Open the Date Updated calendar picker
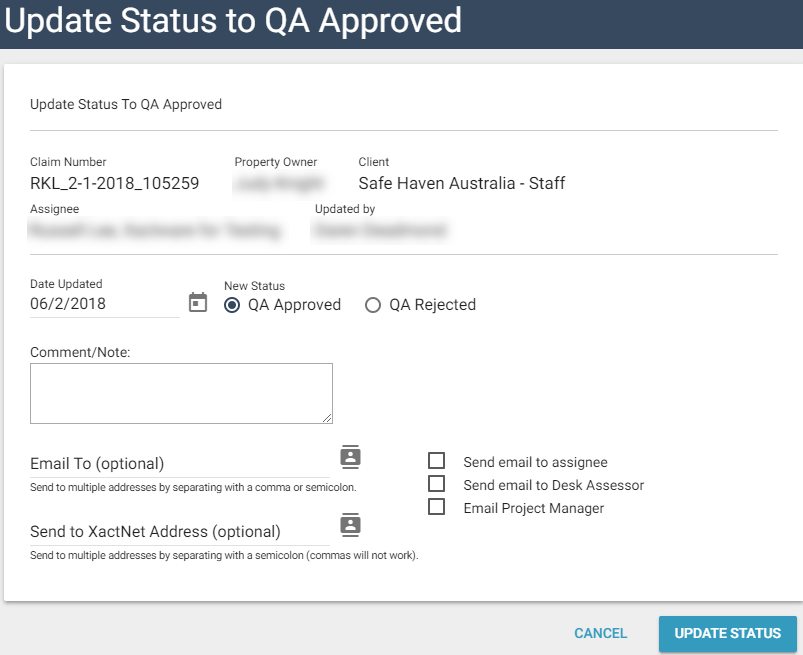This screenshot has width=803, height=655. point(198,303)
